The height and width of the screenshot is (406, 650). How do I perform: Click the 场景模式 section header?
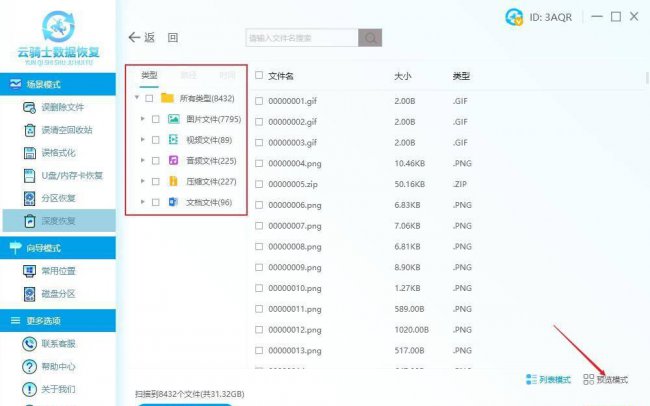pos(58,84)
